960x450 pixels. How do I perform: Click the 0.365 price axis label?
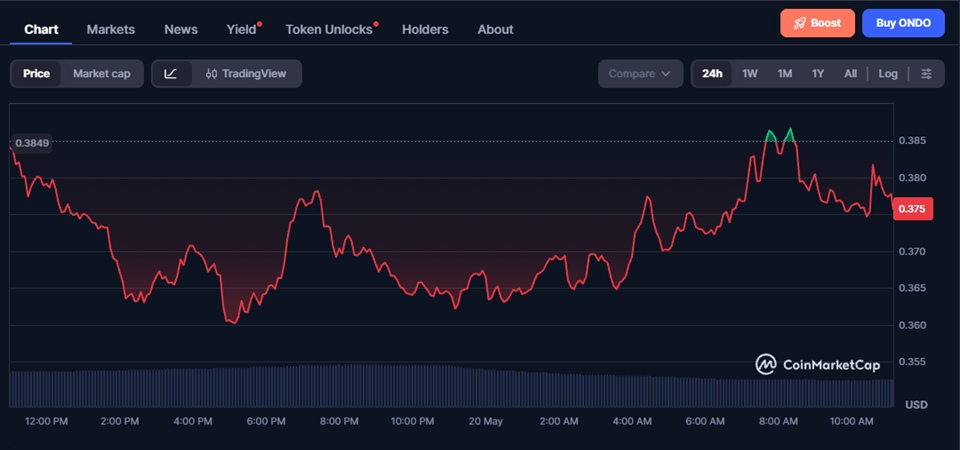click(x=910, y=288)
